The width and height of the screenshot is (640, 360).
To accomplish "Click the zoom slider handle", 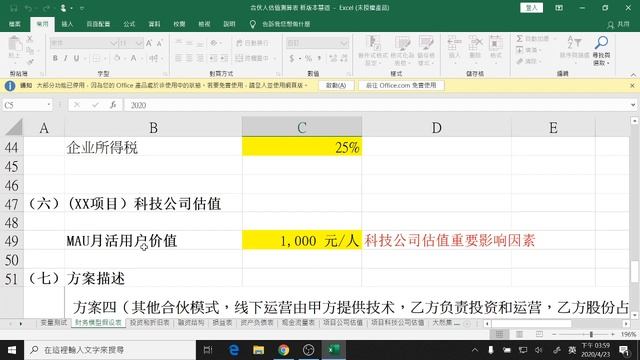I will pos(591,334).
